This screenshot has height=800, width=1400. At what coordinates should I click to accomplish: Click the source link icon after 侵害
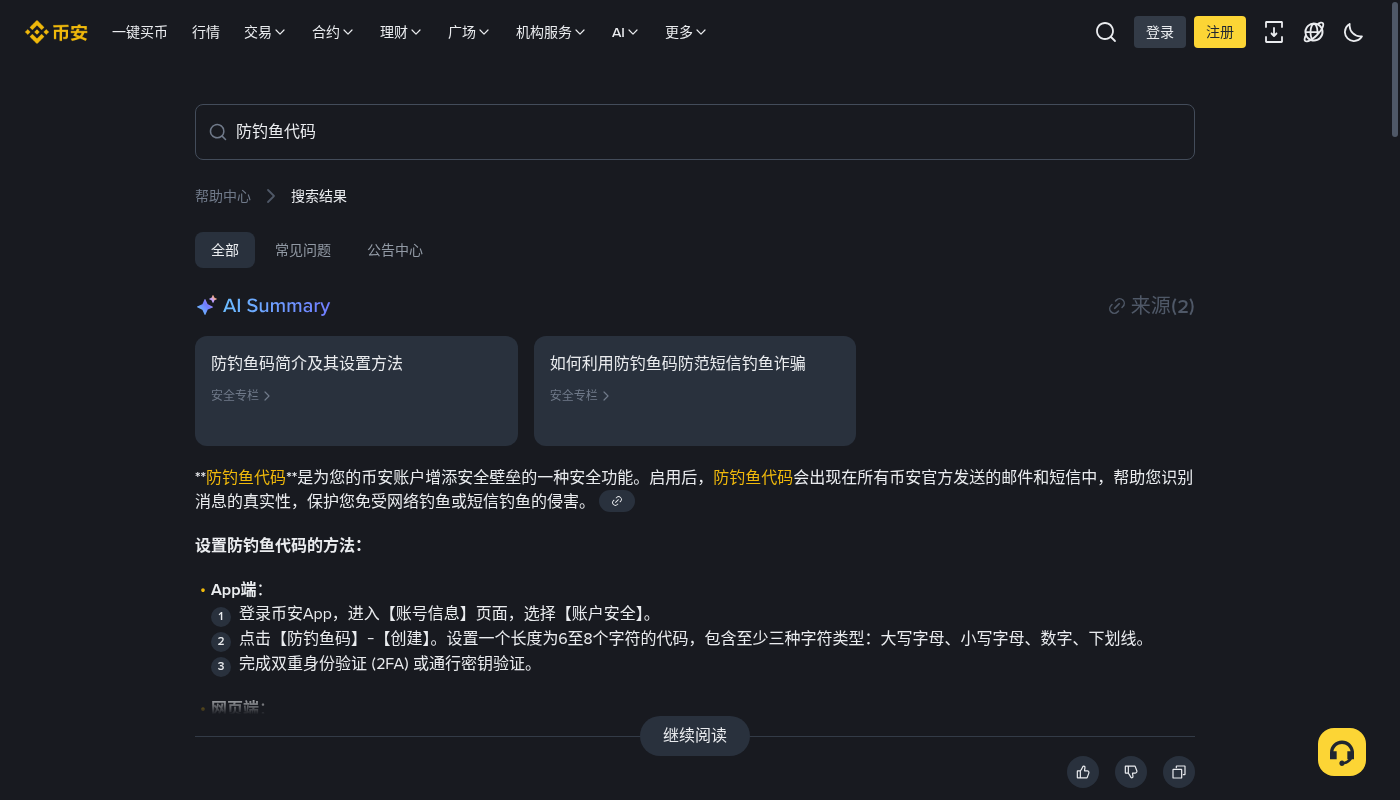click(x=617, y=501)
